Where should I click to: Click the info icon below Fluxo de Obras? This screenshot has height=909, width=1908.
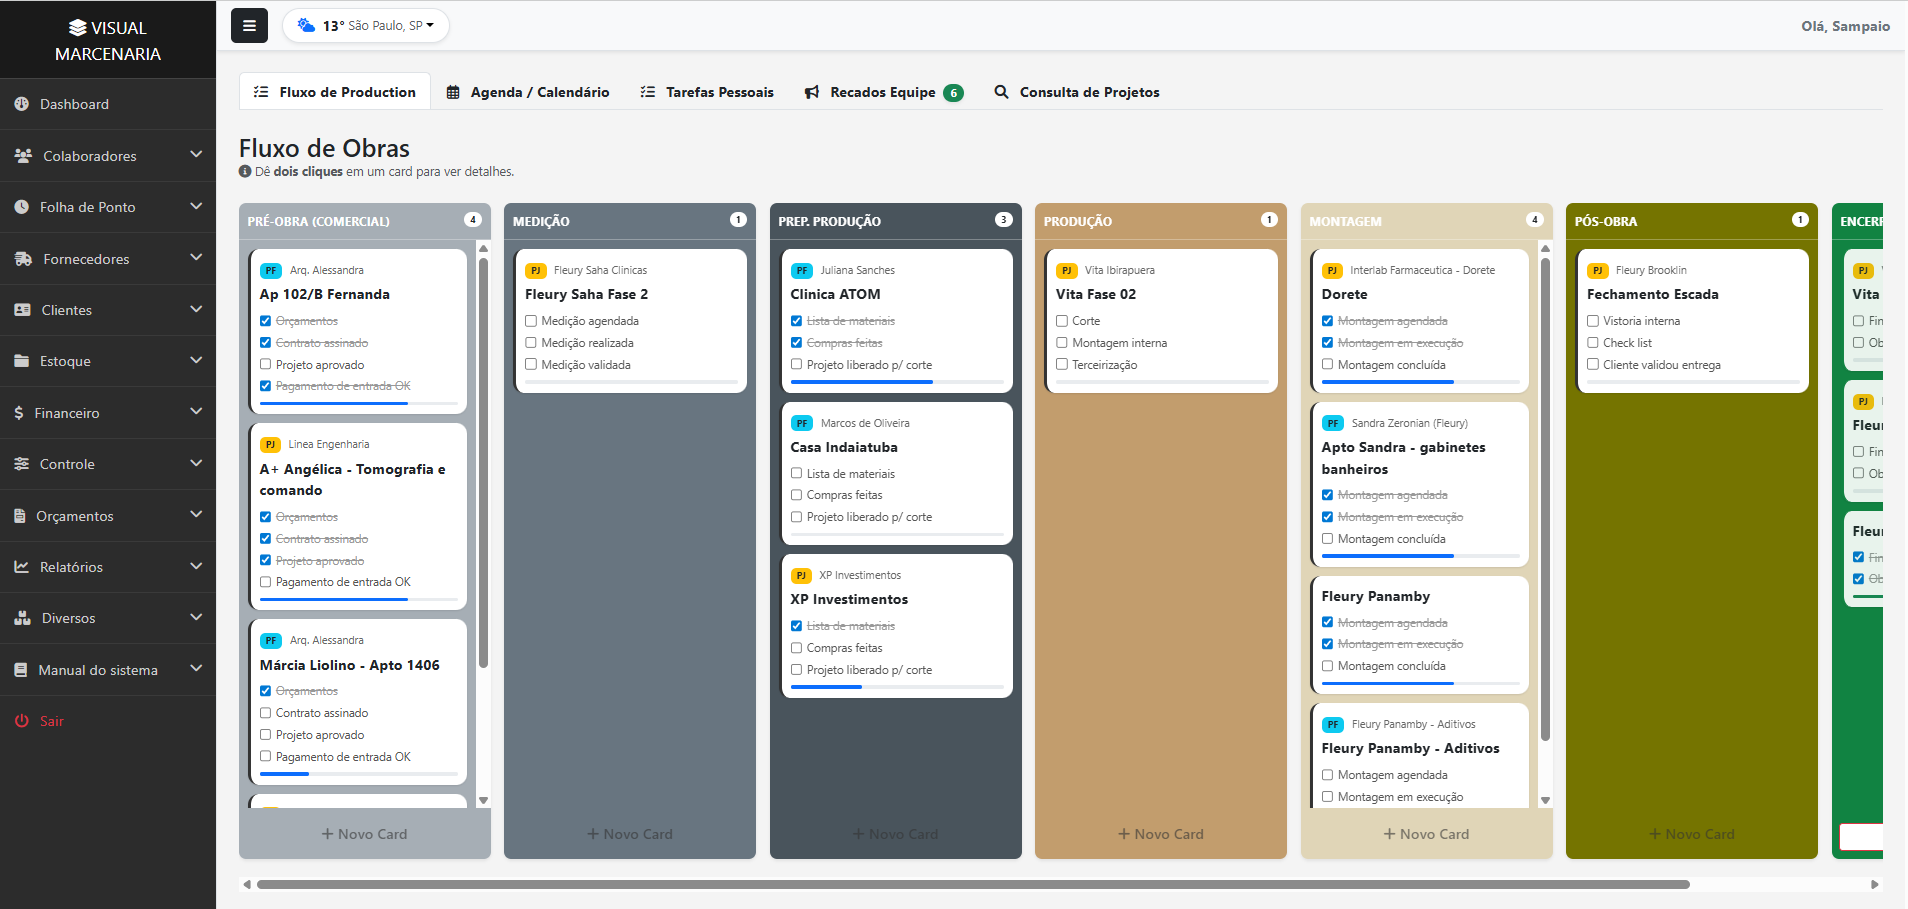coord(245,172)
